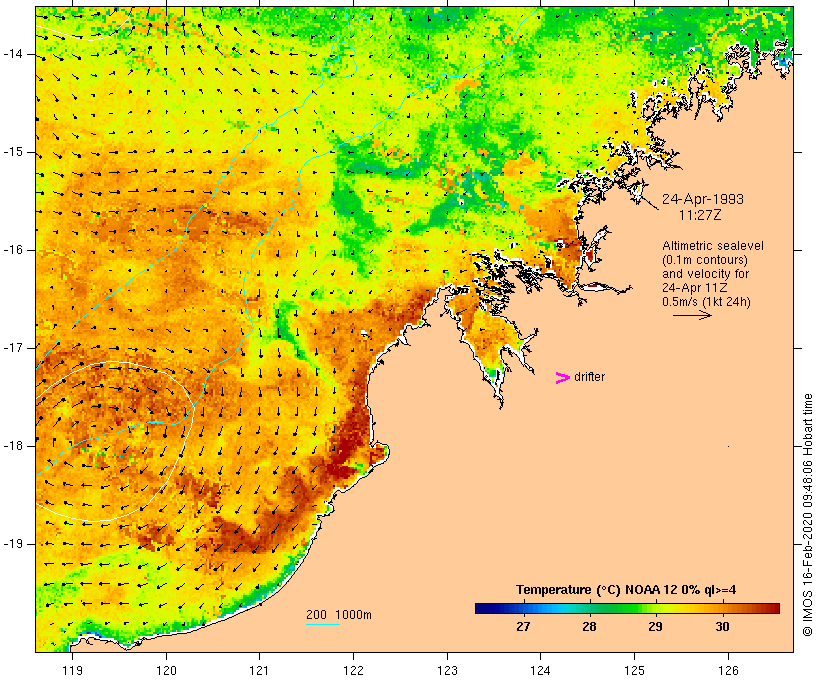Click the longitude axis label "126"

point(728,670)
